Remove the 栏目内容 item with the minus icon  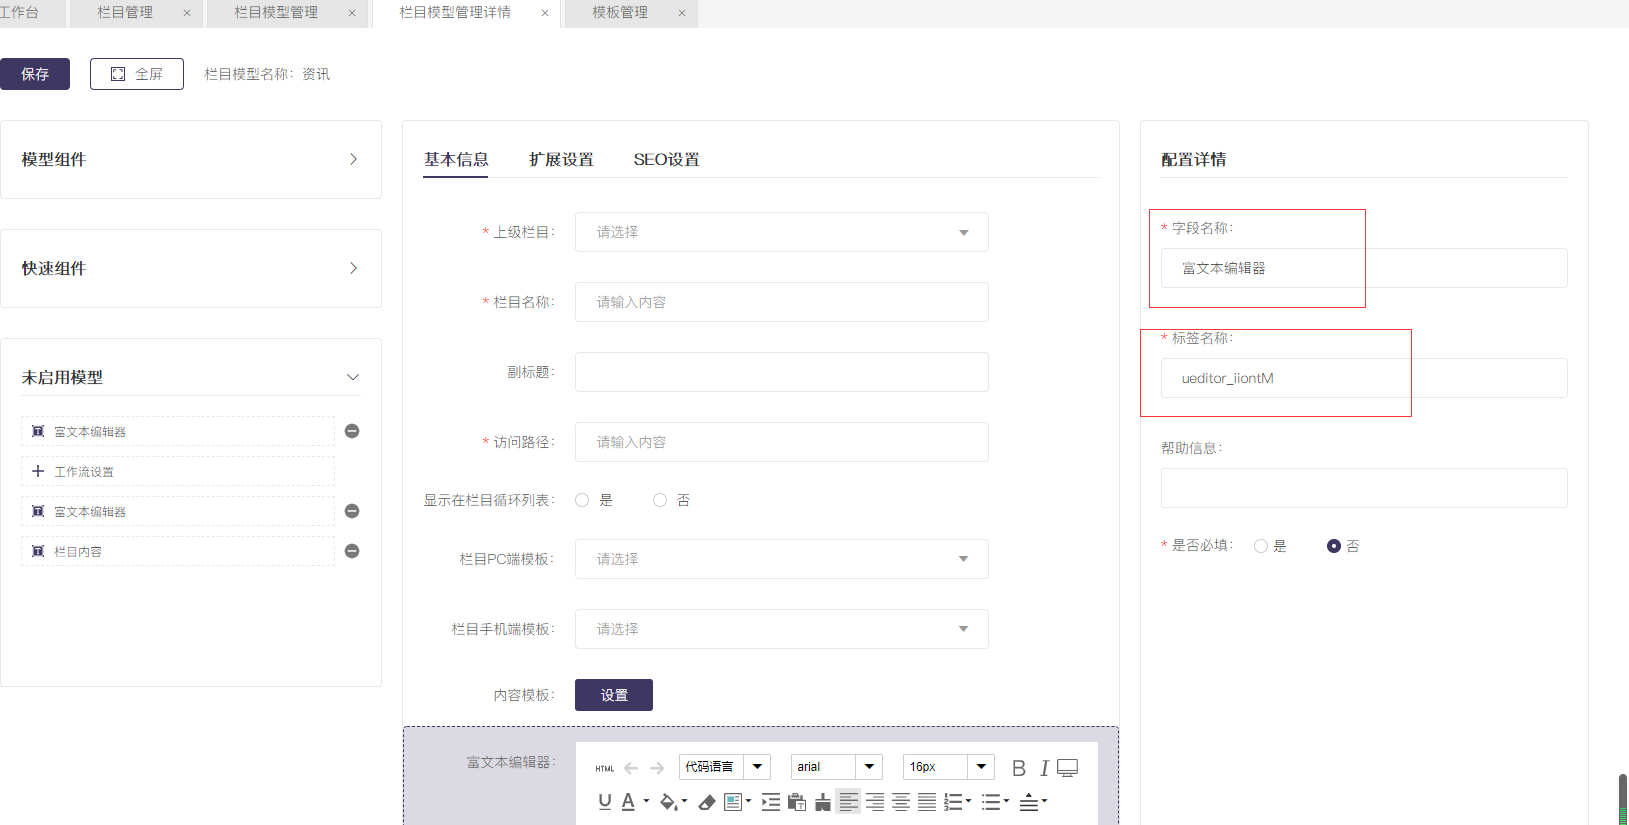[x=352, y=551]
